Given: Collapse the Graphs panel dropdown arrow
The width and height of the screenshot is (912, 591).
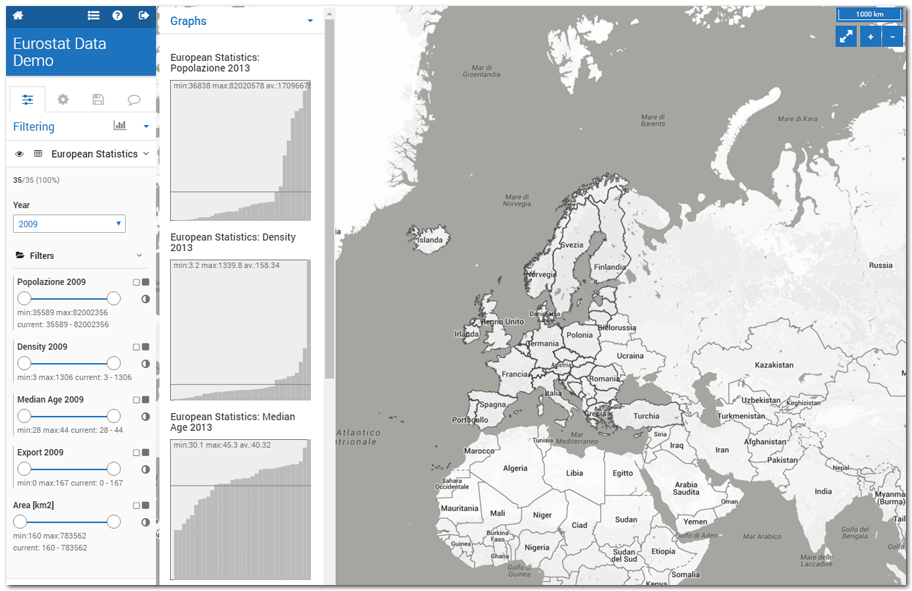Looking at the screenshot, I should [x=310, y=21].
